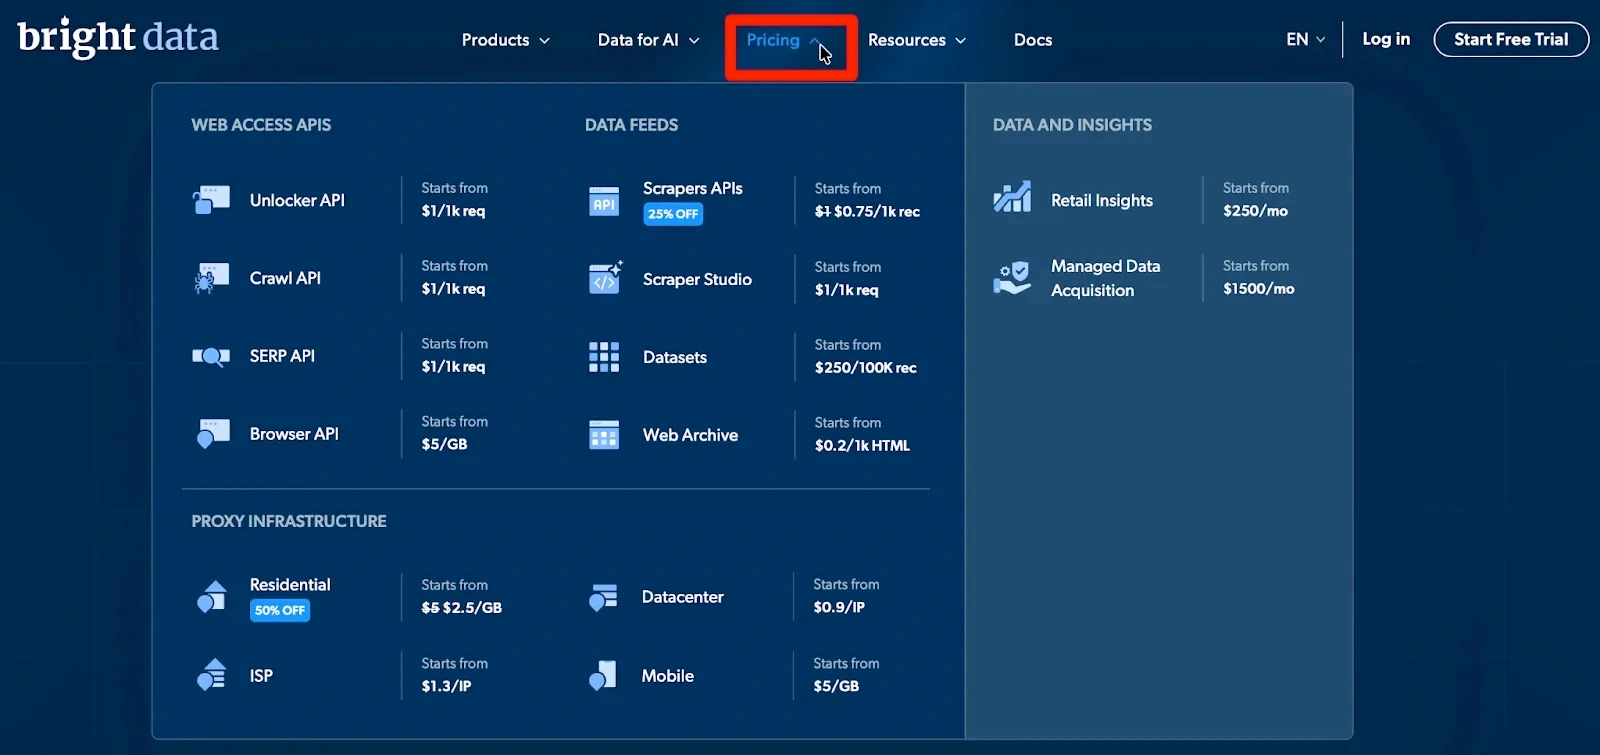Expand the Products dropdown menu
The width and height of the screenshot is (1600, 755).
pyautogui.click(x=505, y=40)
